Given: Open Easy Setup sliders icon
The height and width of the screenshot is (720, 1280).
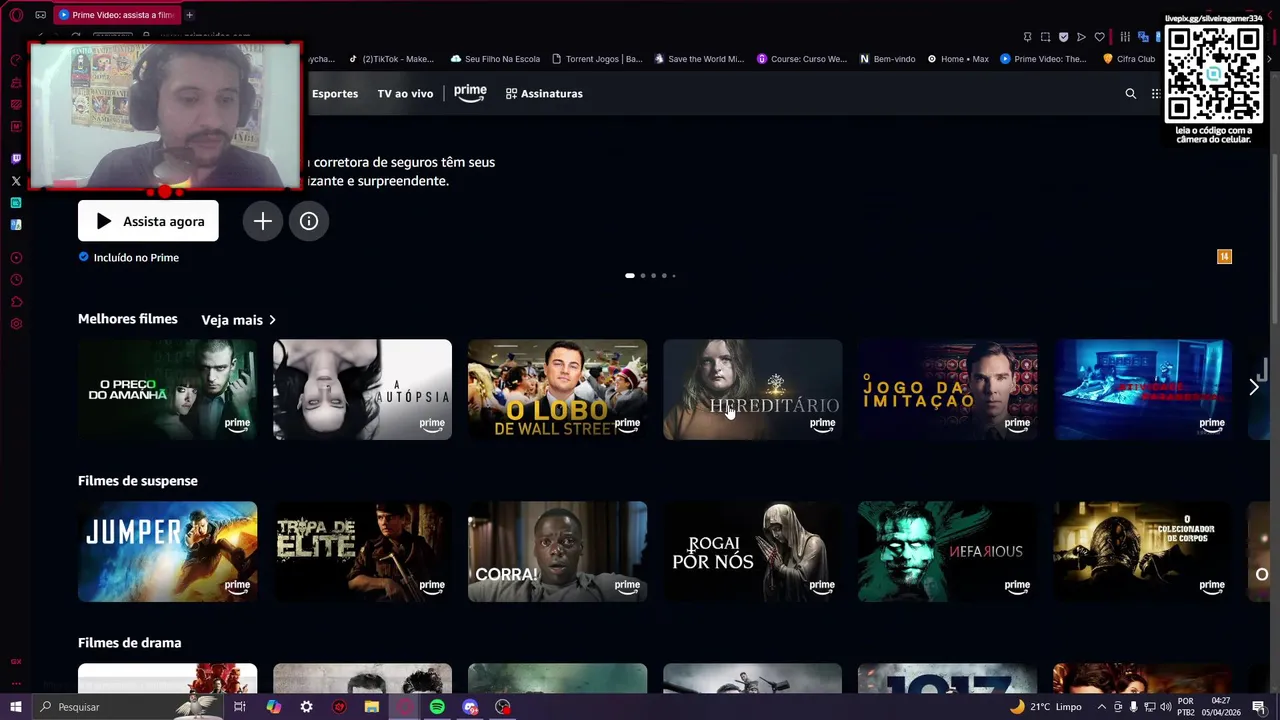Looking at the screenshot, I should [x=1125, y=37].
